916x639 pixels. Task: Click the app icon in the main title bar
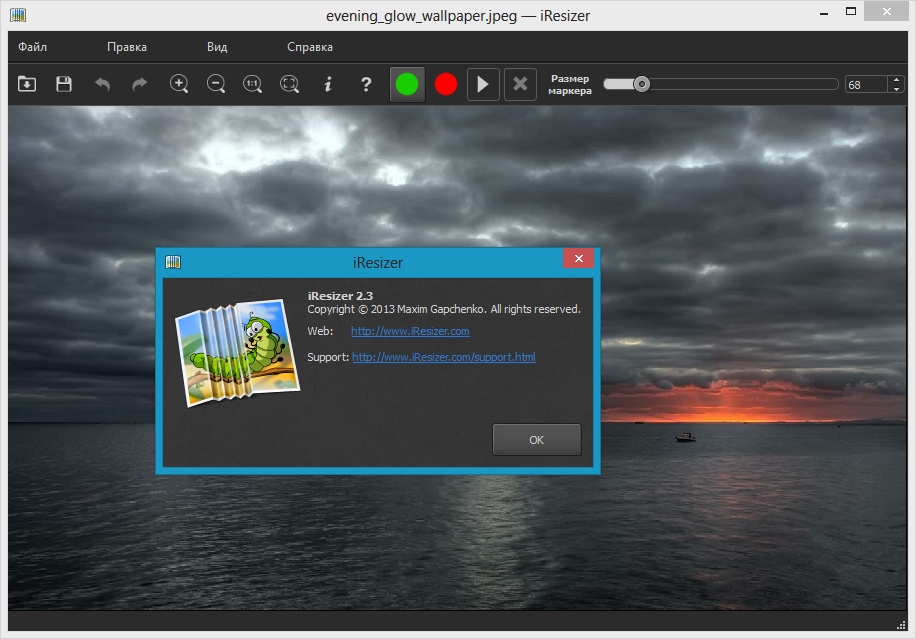click(x=18, y=15)
